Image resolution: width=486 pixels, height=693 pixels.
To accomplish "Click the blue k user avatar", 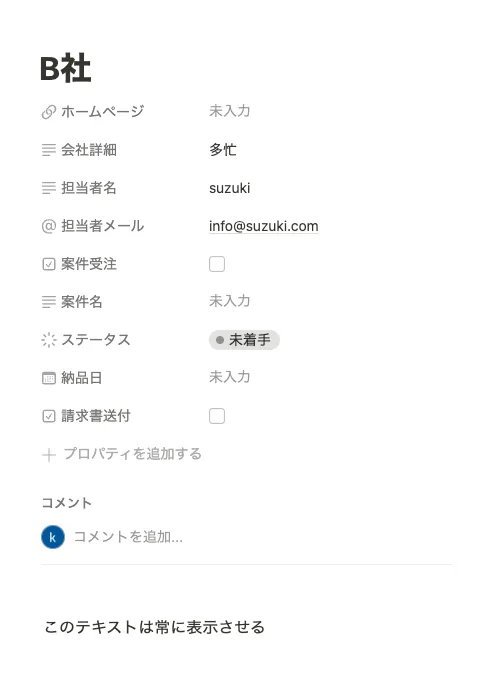I will click(x=53, y=537).
